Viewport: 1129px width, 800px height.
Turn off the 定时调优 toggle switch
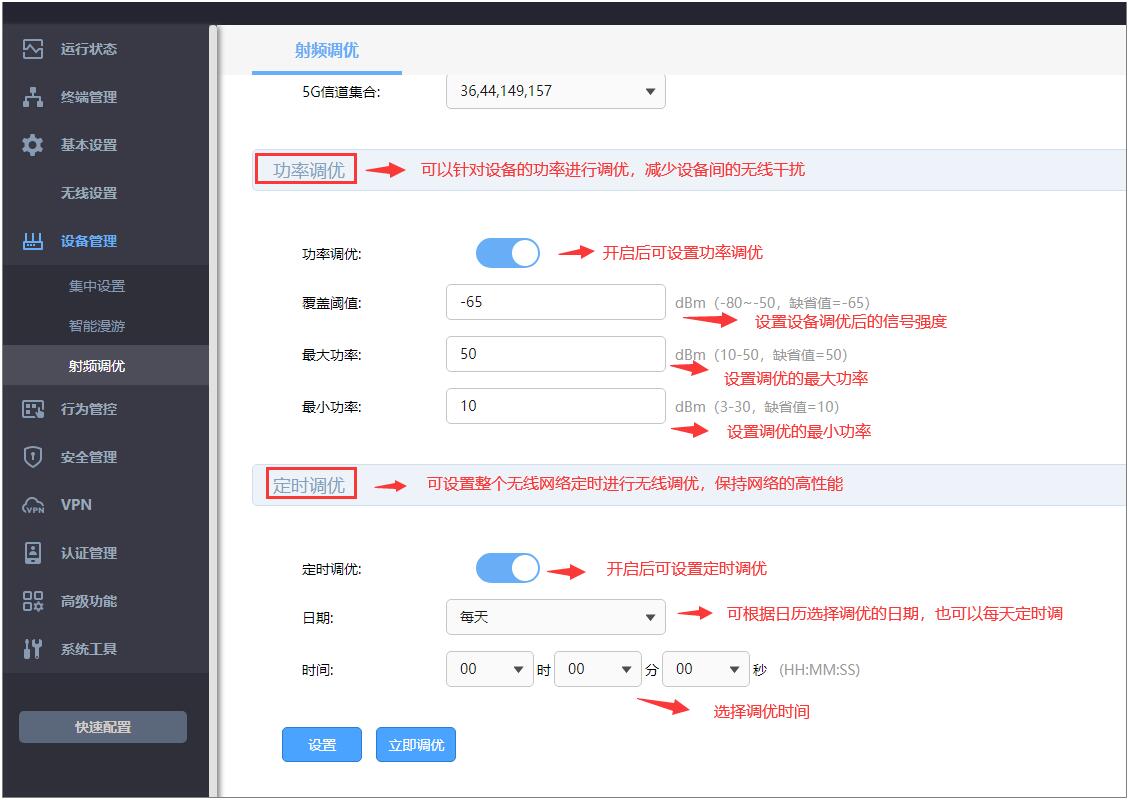508,569
